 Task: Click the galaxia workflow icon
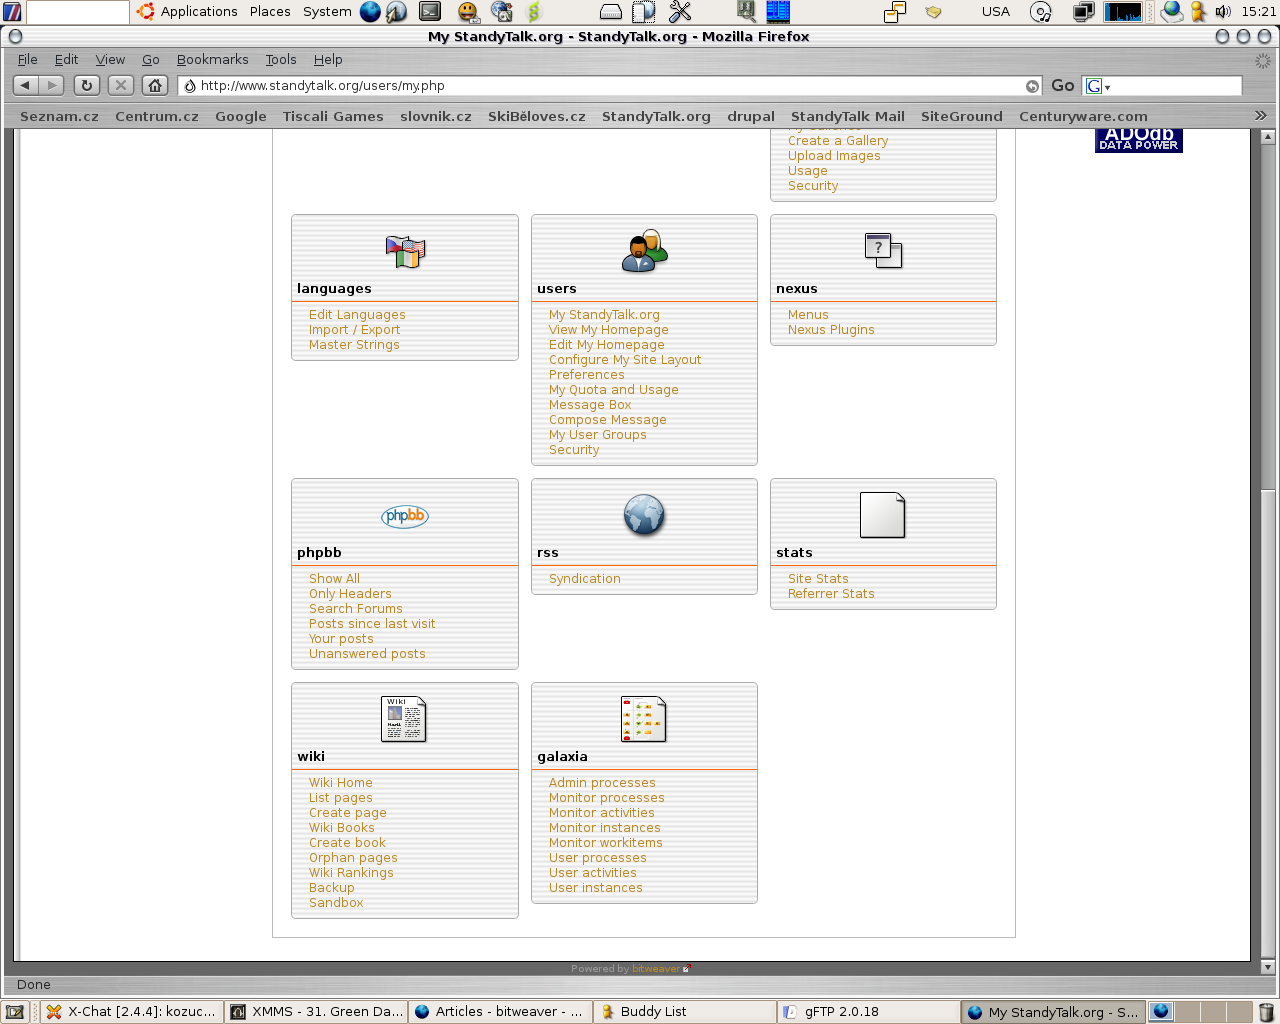pyautogui.click(x=644, y=719)
